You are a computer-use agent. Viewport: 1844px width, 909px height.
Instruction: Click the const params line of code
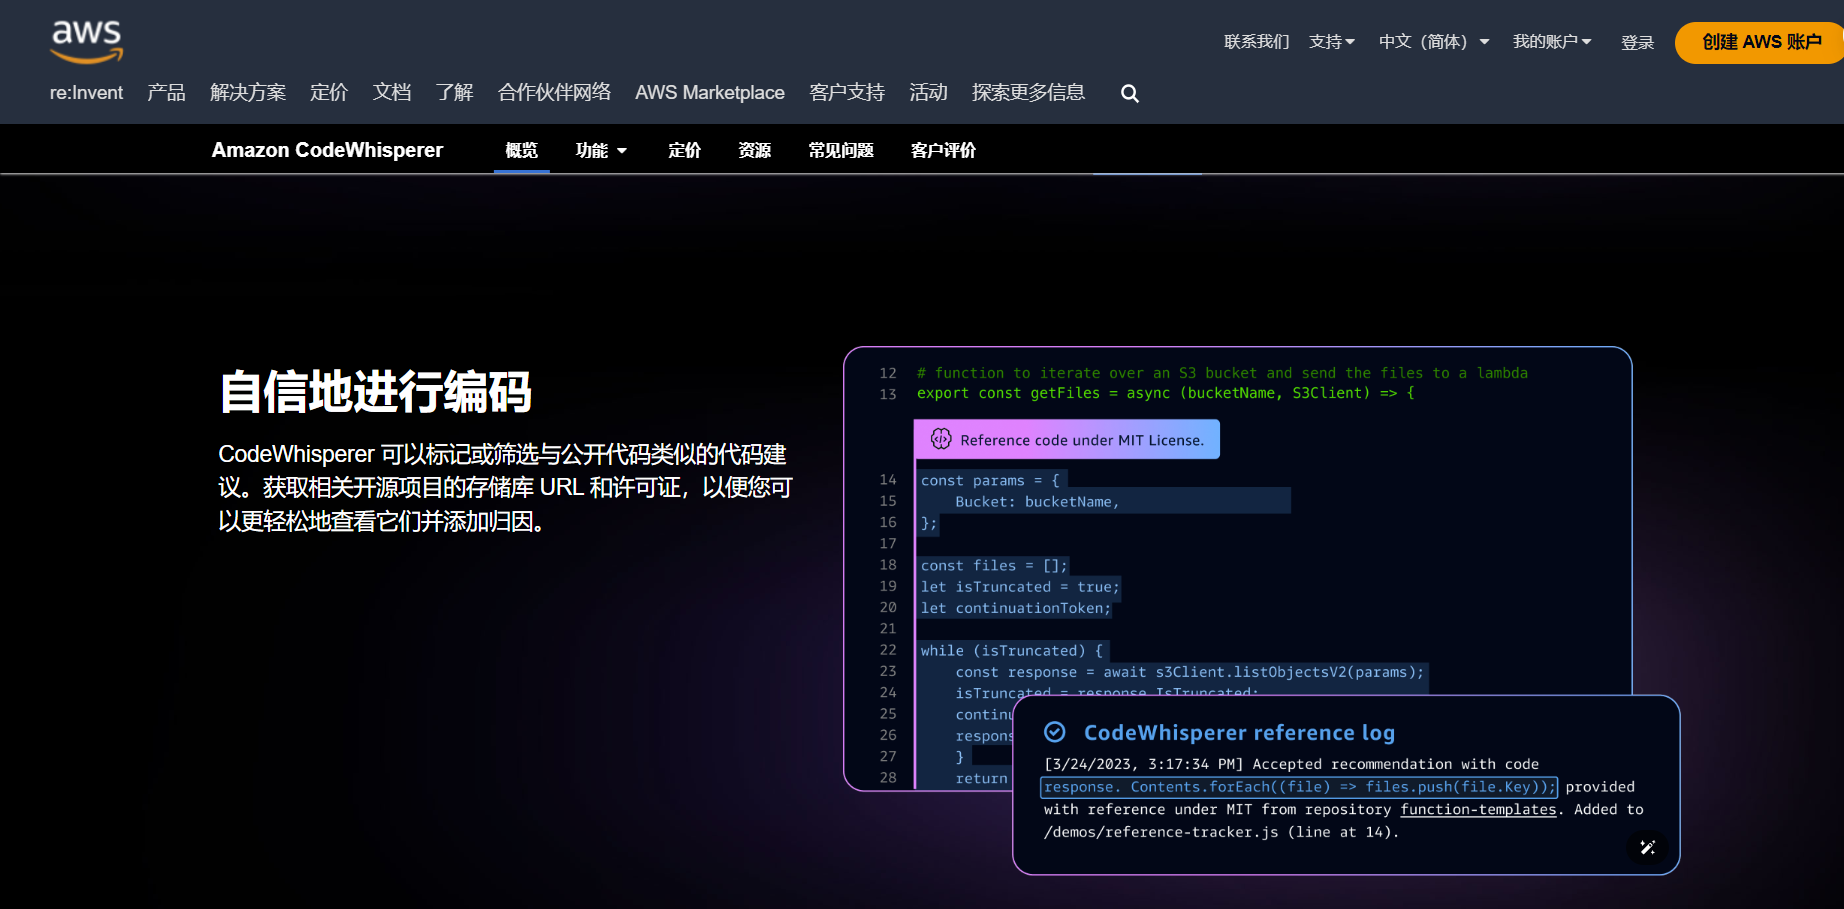click(x=990, y=481)
